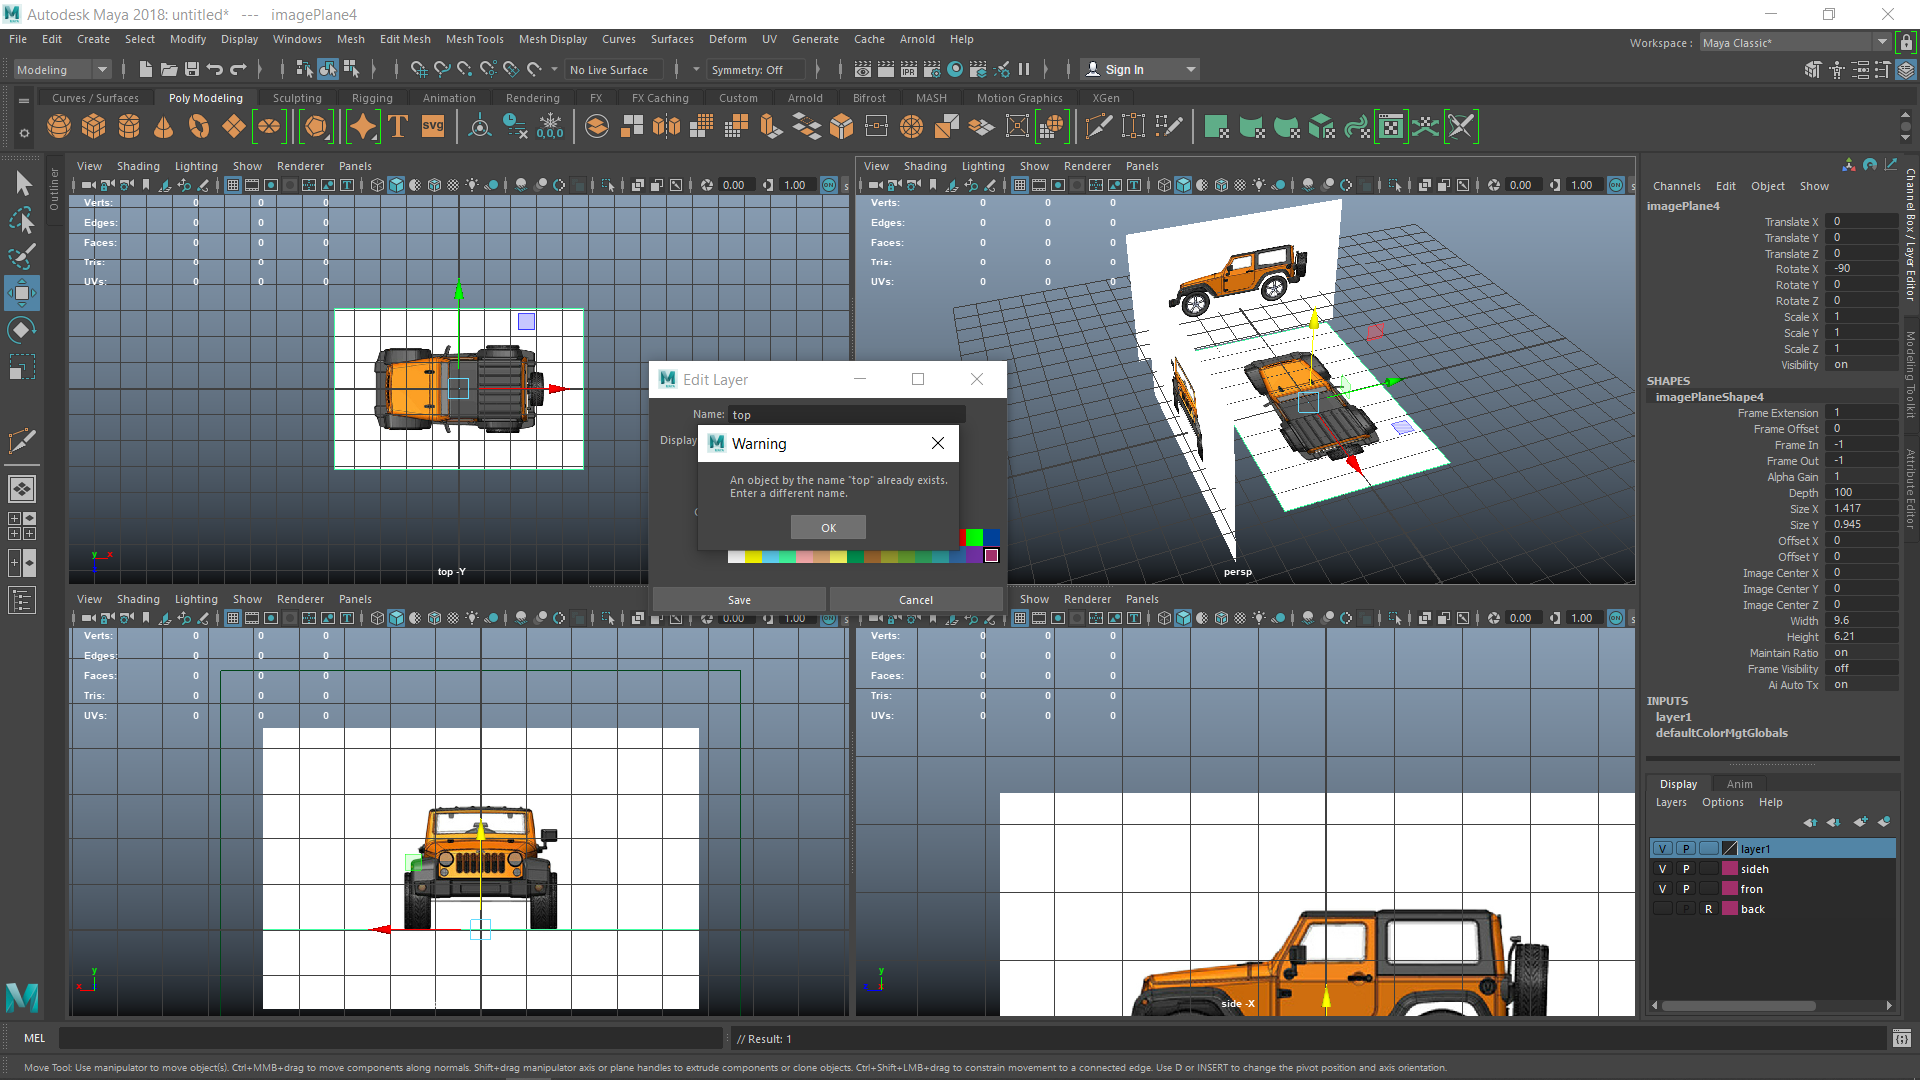The image size is (1920, 1080).
Task: Click Cancel in the Edit Layer dialog
Action: pyautogui.click(x=915, y=600)
